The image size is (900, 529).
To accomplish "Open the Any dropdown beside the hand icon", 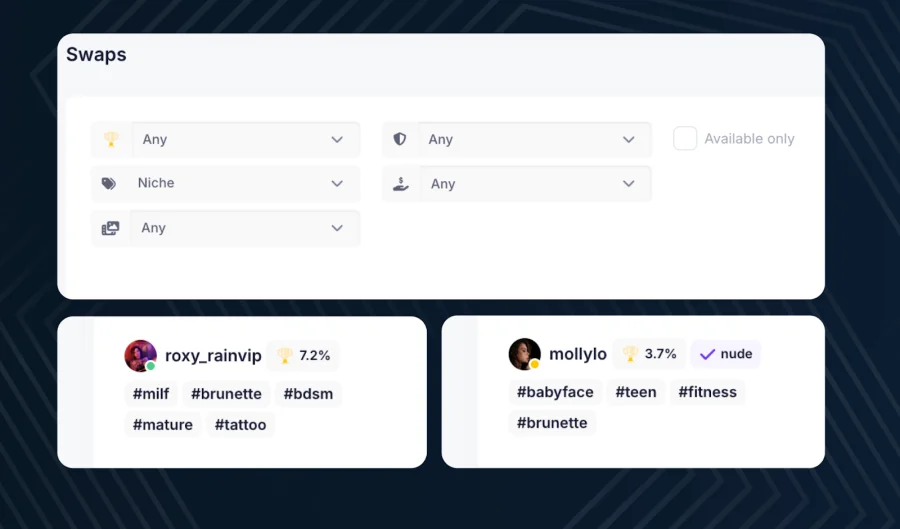I will [534, 184].
